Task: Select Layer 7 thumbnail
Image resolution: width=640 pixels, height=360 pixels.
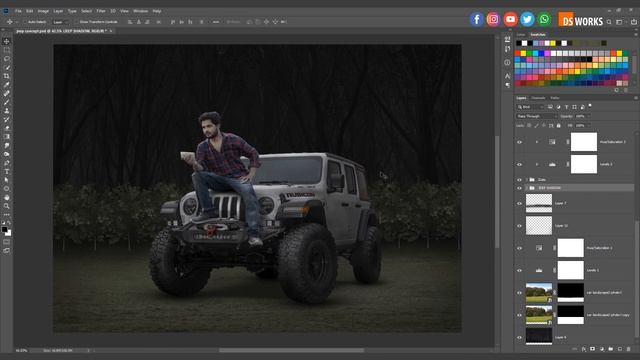Action: tap(539, 203)
